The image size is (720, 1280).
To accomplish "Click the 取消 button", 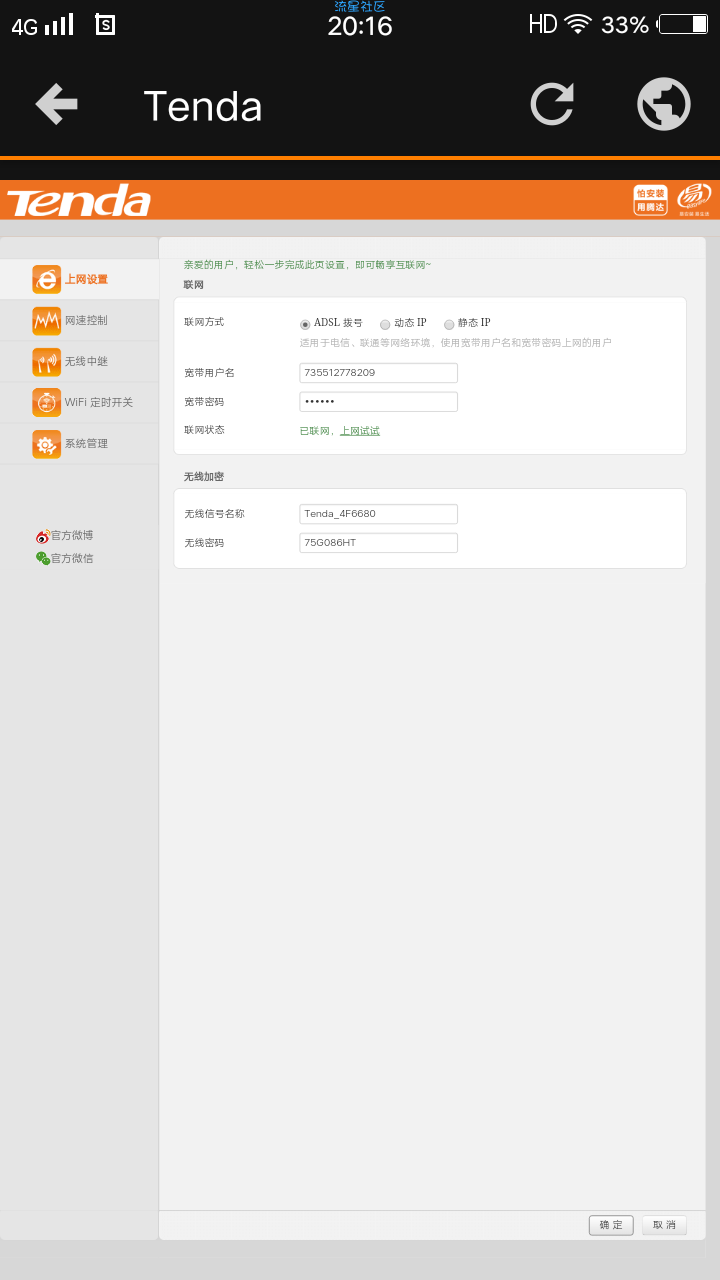I will (x=664, y=1225).
